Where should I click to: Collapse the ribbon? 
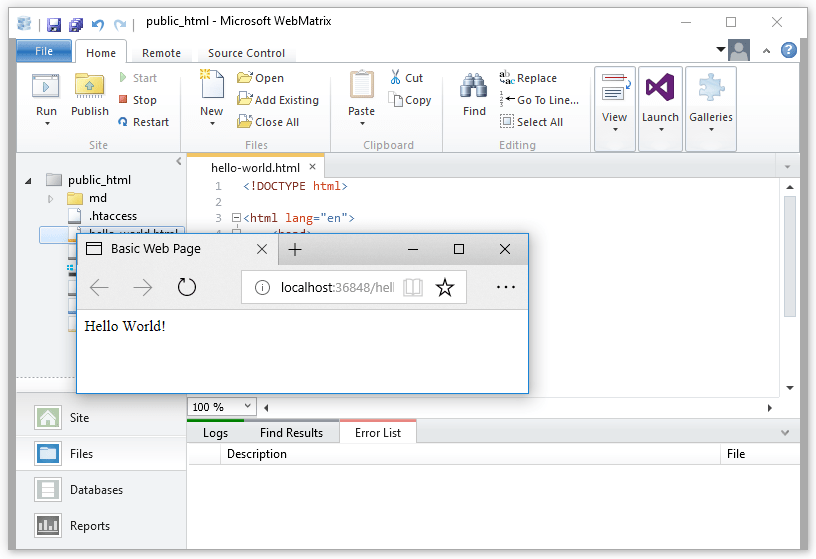[x=766, y=50]
